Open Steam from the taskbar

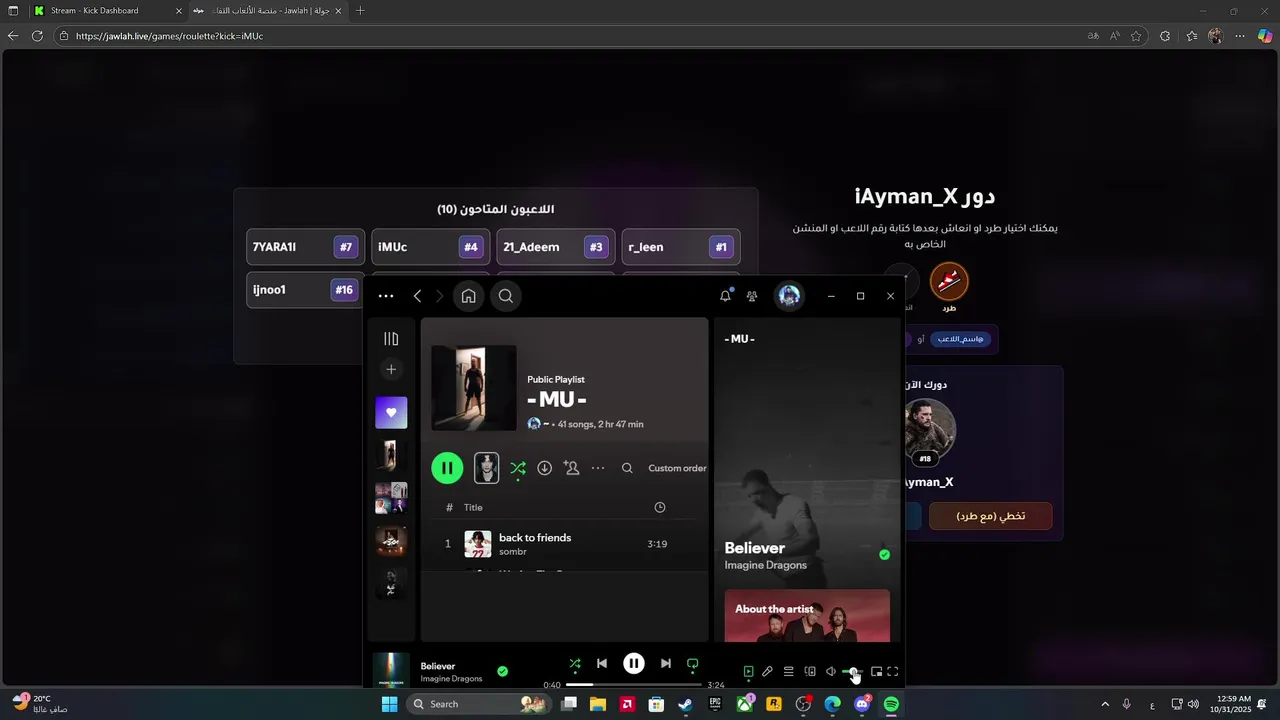(685, 704)
